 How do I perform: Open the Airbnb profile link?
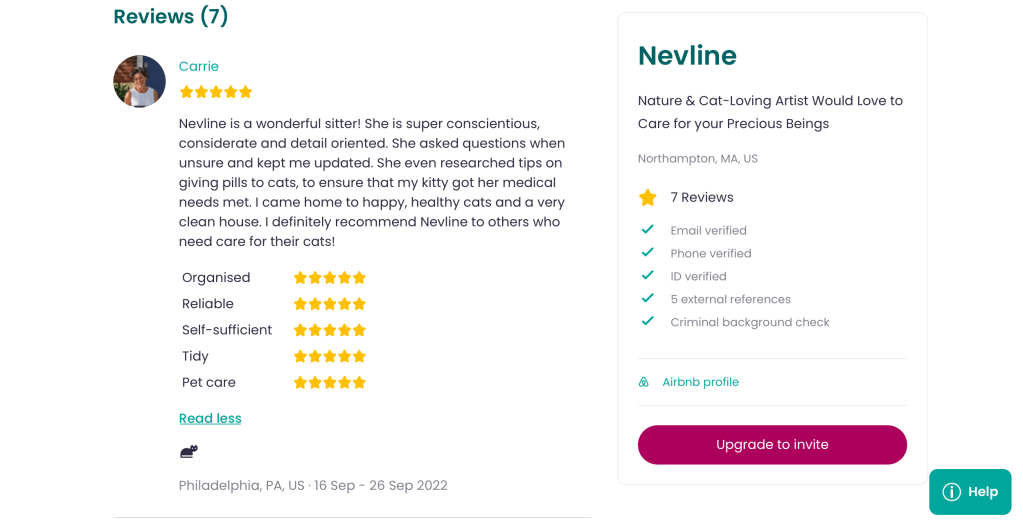pyautogui.click(x=700, y=382)
